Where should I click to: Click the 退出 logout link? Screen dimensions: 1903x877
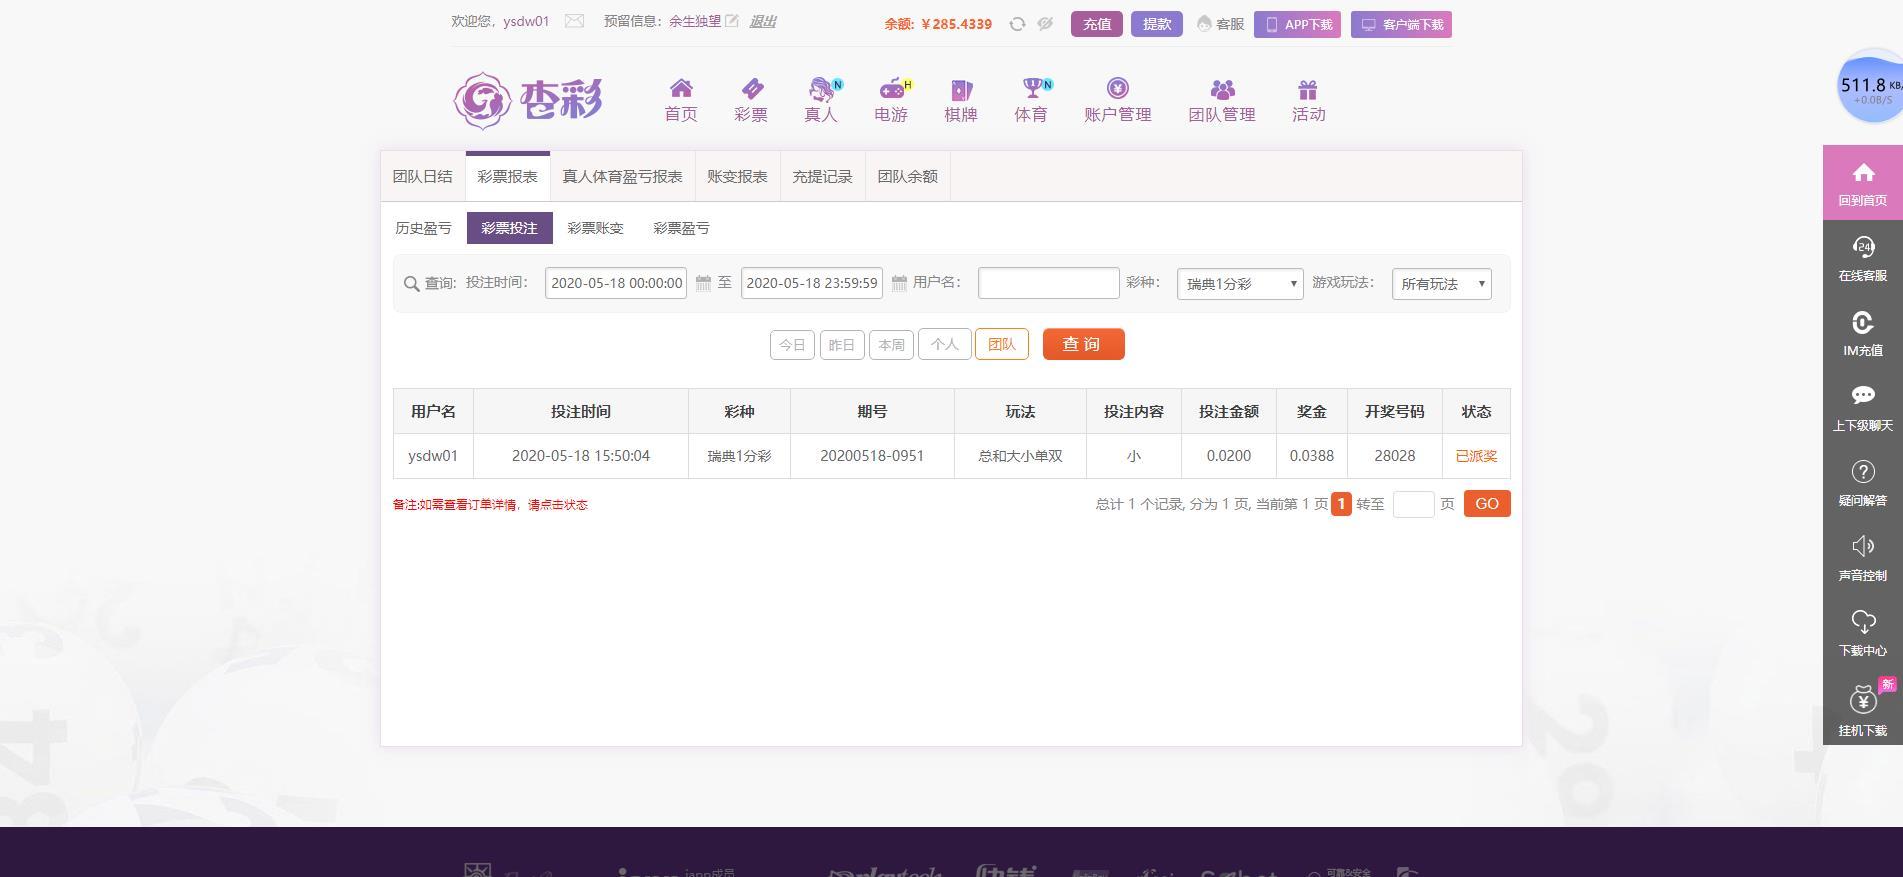tap(762, 21)
